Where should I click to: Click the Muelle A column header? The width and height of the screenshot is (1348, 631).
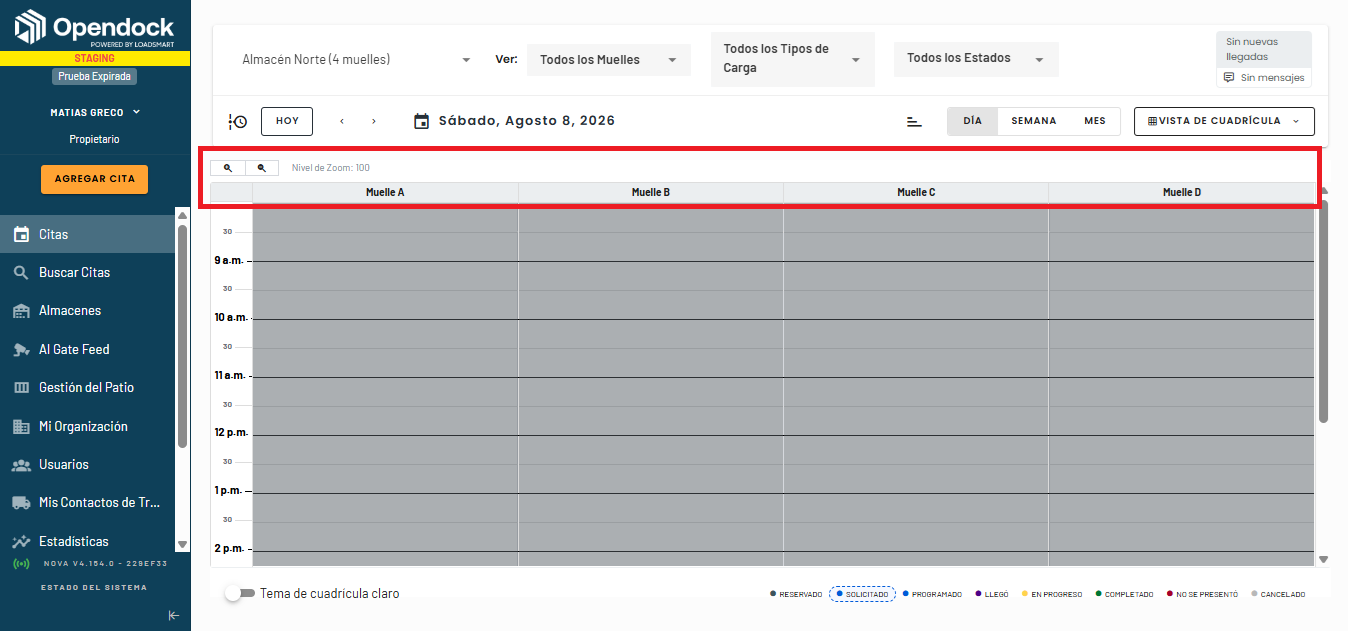(x=385, y=192)
